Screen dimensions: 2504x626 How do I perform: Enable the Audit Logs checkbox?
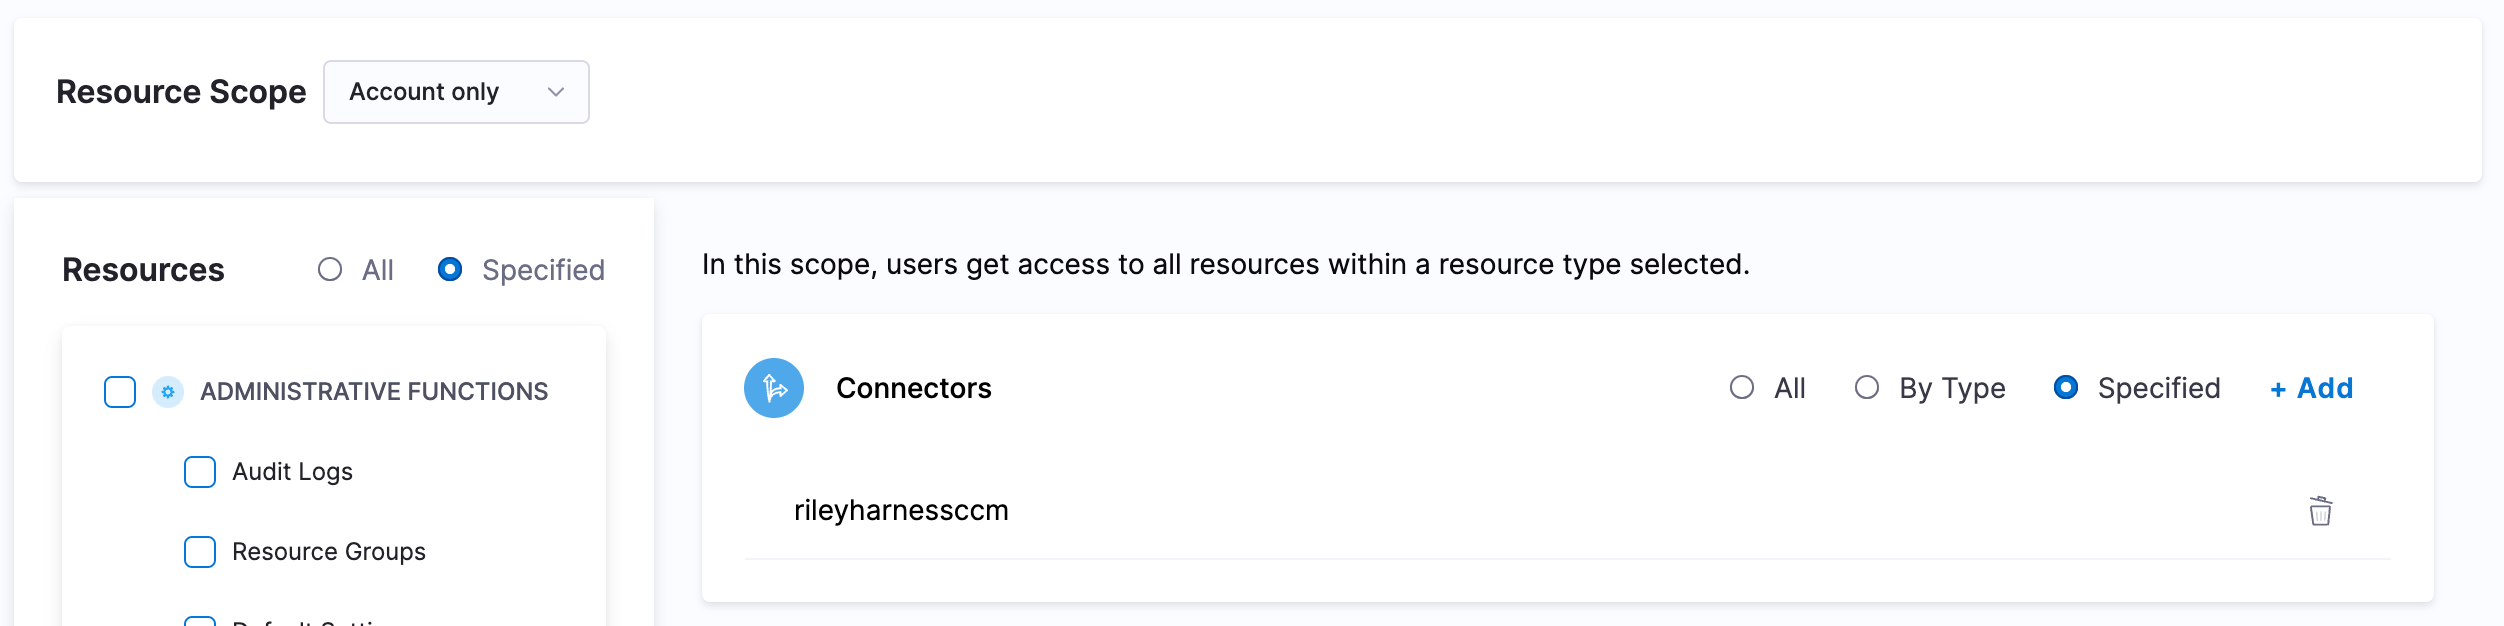pyautogui.click(x=200, y=472)
